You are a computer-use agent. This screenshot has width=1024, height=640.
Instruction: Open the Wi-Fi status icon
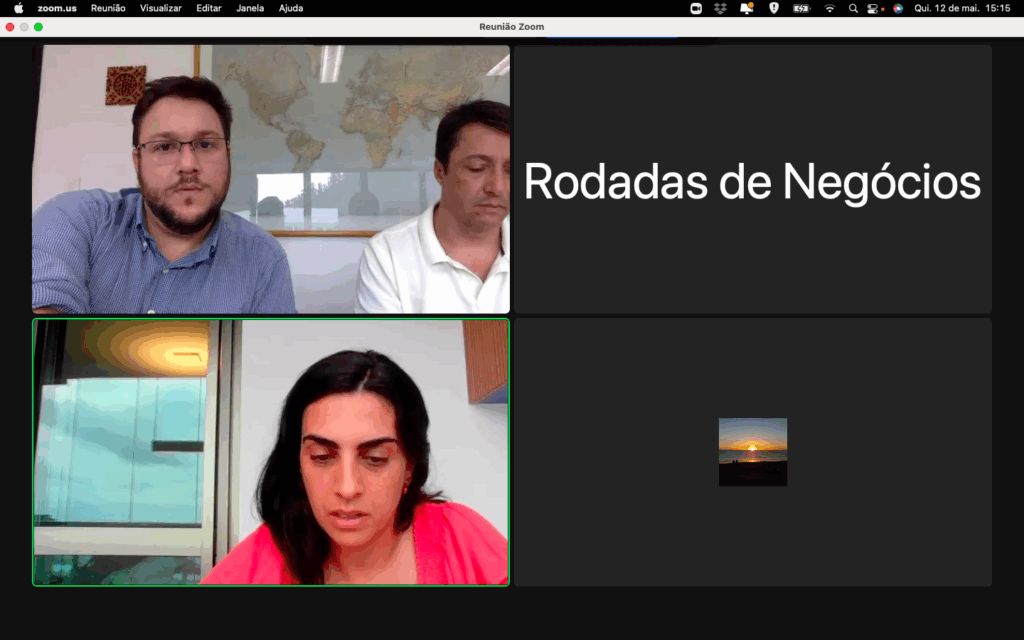(829, 8)
